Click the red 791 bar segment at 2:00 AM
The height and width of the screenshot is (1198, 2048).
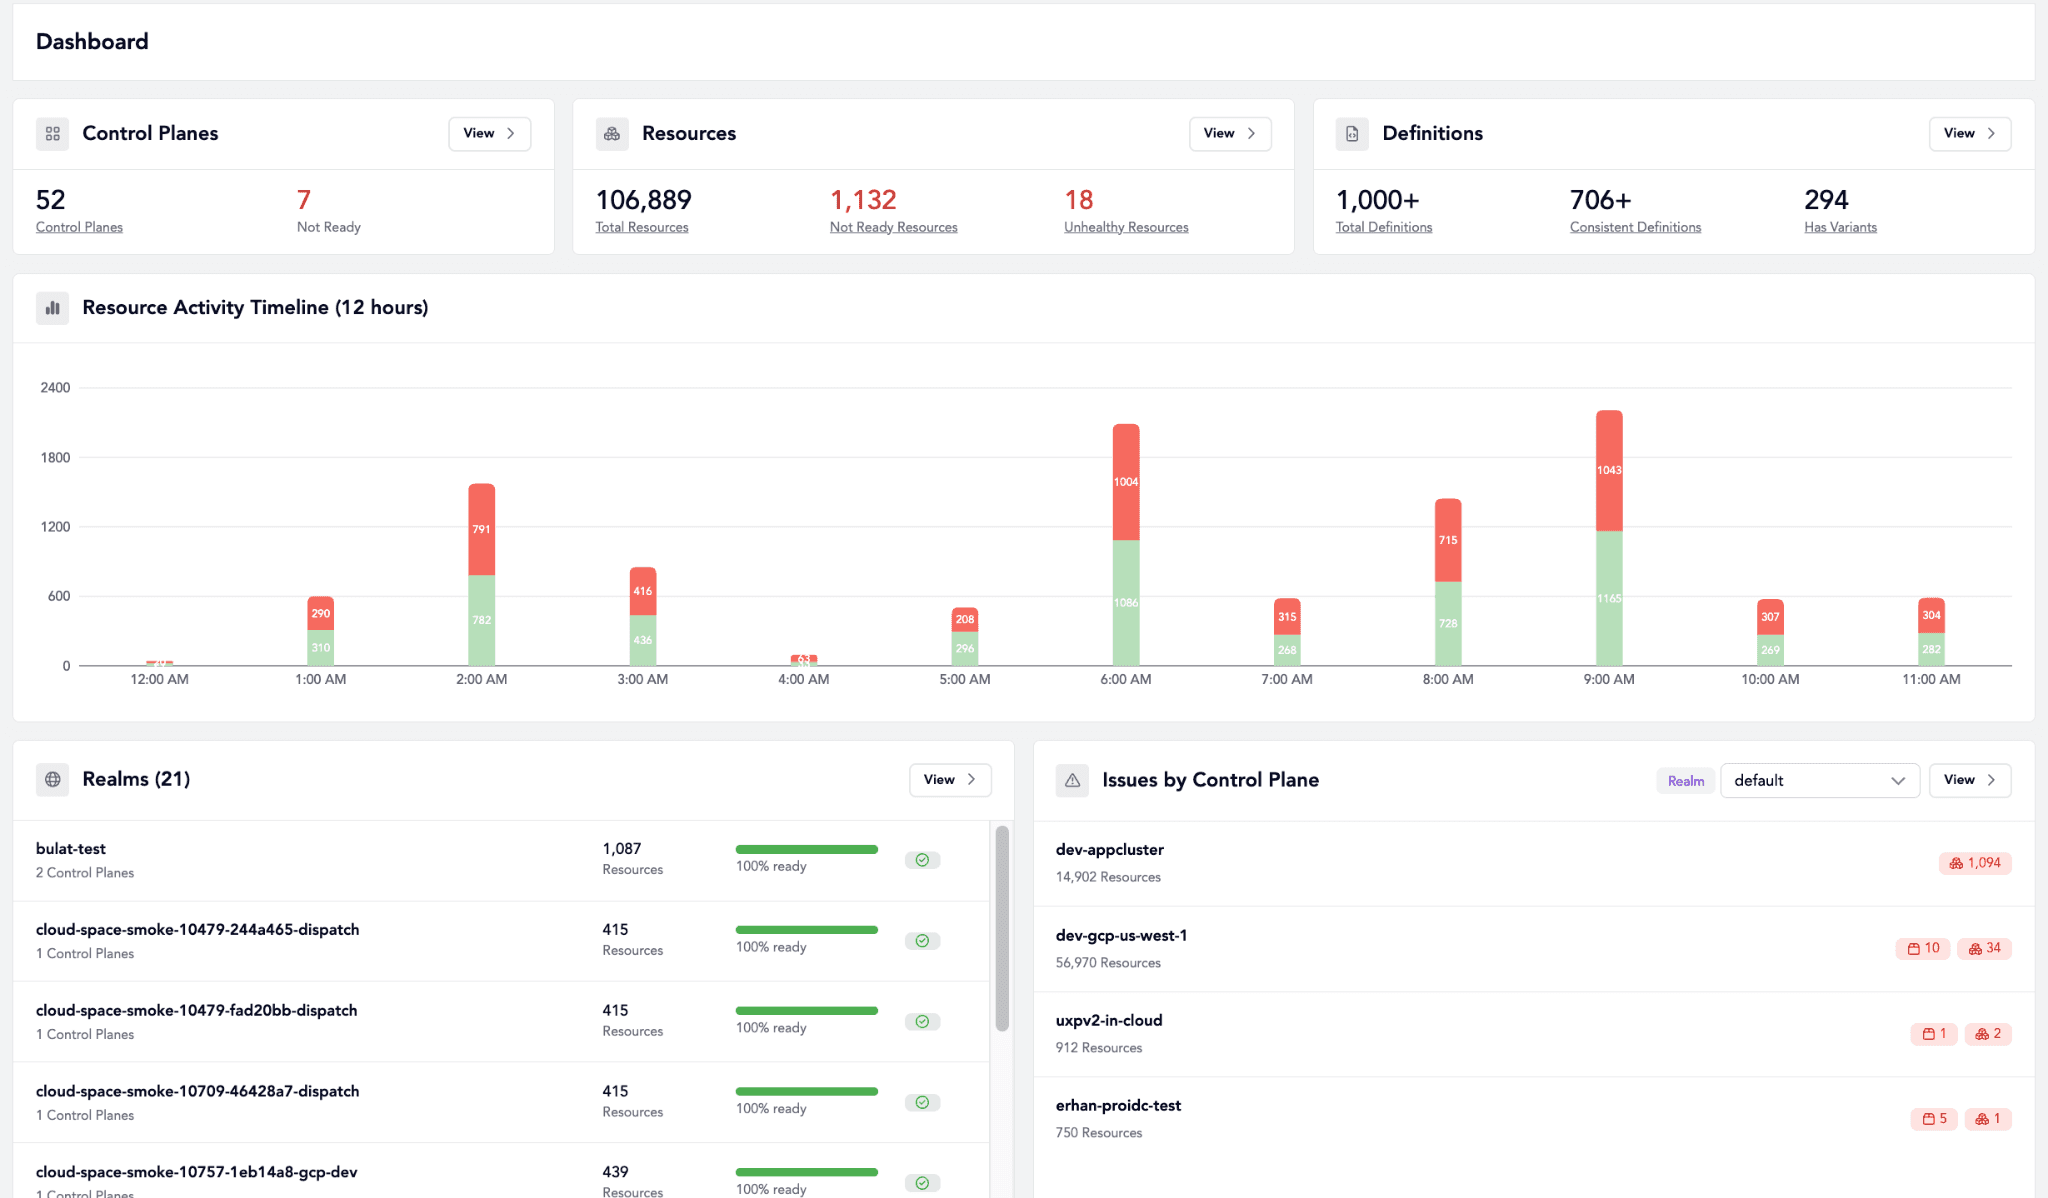[x=482, y=529]
